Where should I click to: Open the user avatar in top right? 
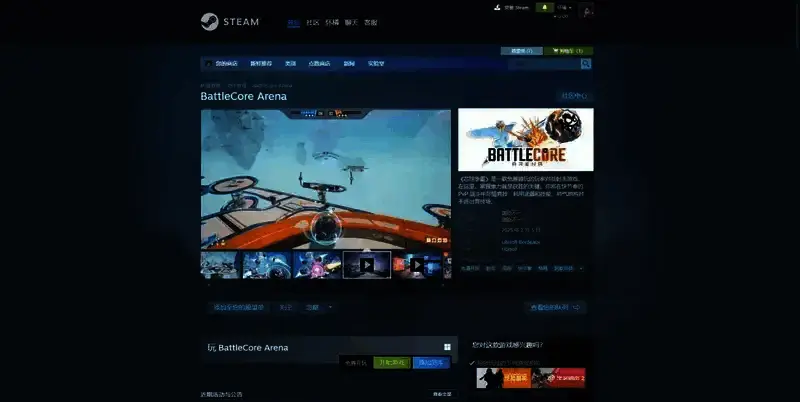(x=586, y=11)
